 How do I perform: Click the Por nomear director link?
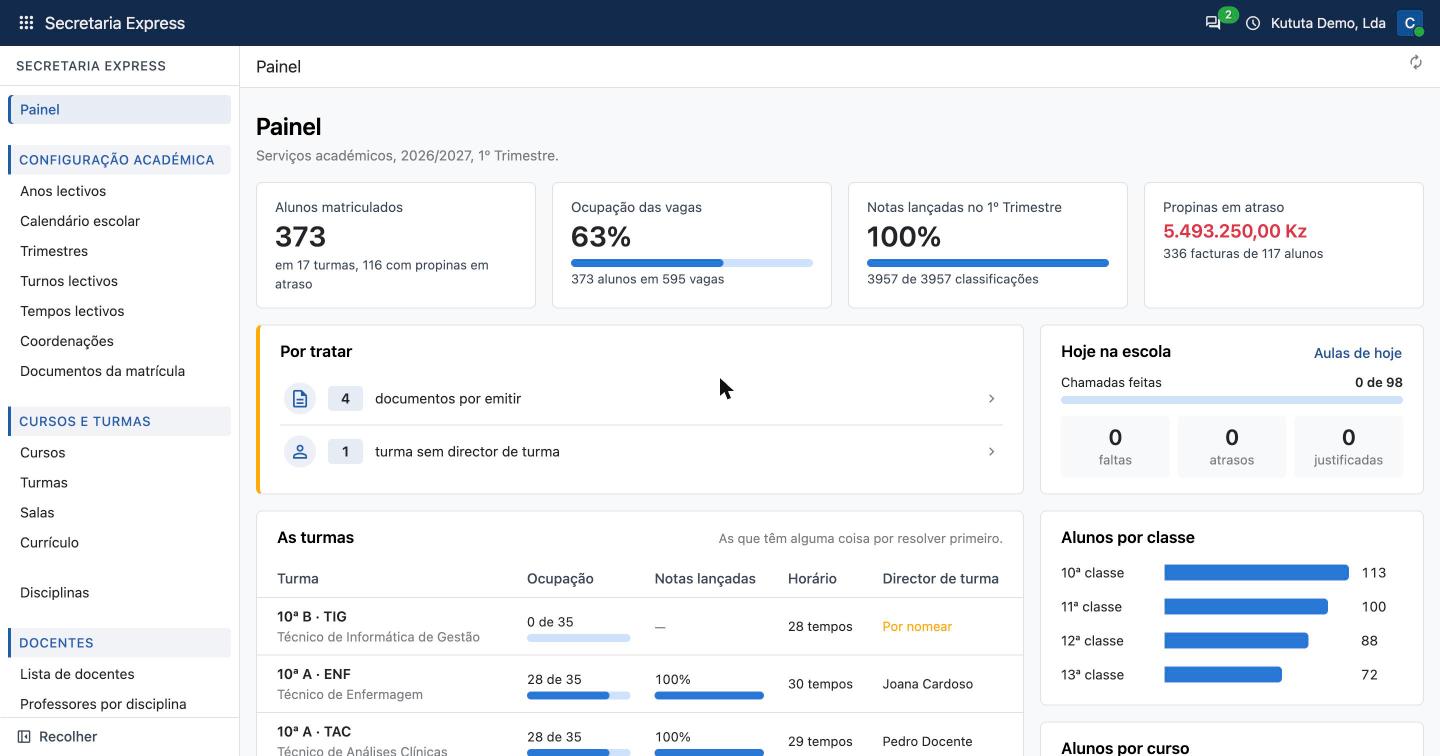[x=917, y=627]
